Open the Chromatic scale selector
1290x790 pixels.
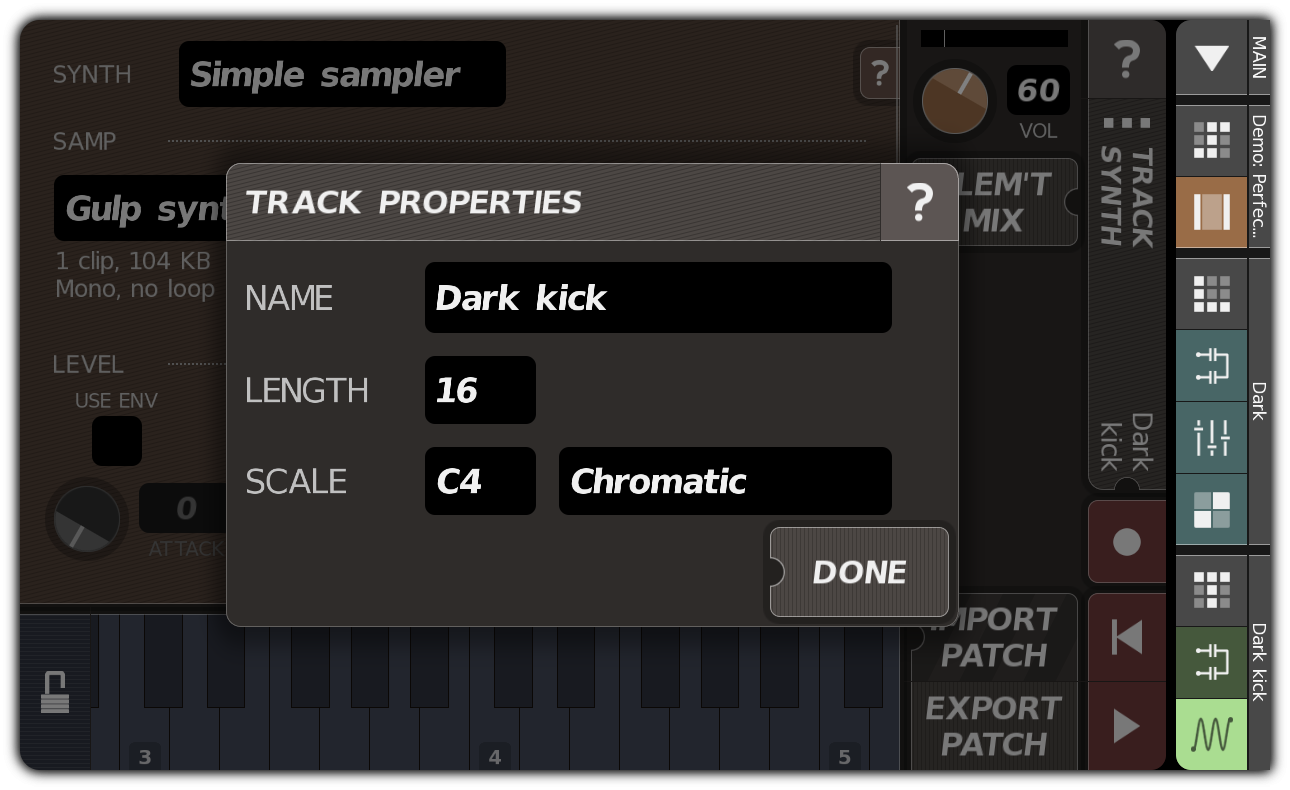[x=724, y=481]
